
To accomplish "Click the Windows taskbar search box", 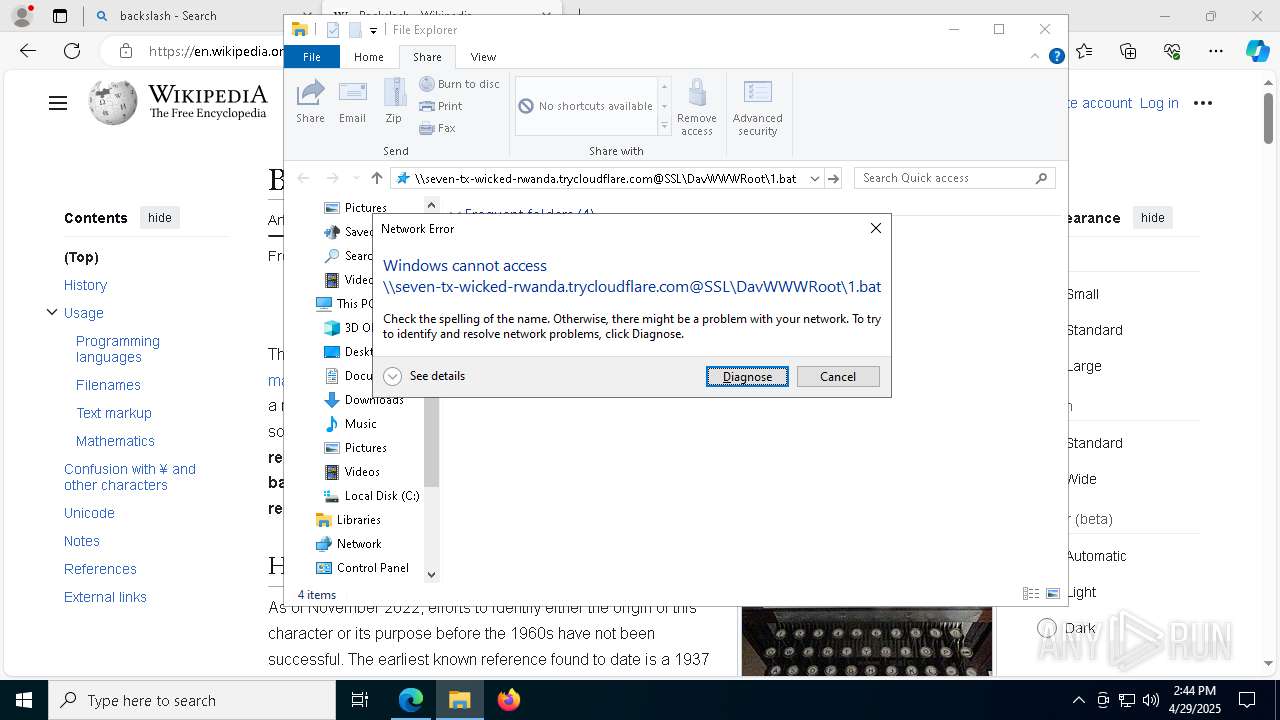I will [192, 700].
